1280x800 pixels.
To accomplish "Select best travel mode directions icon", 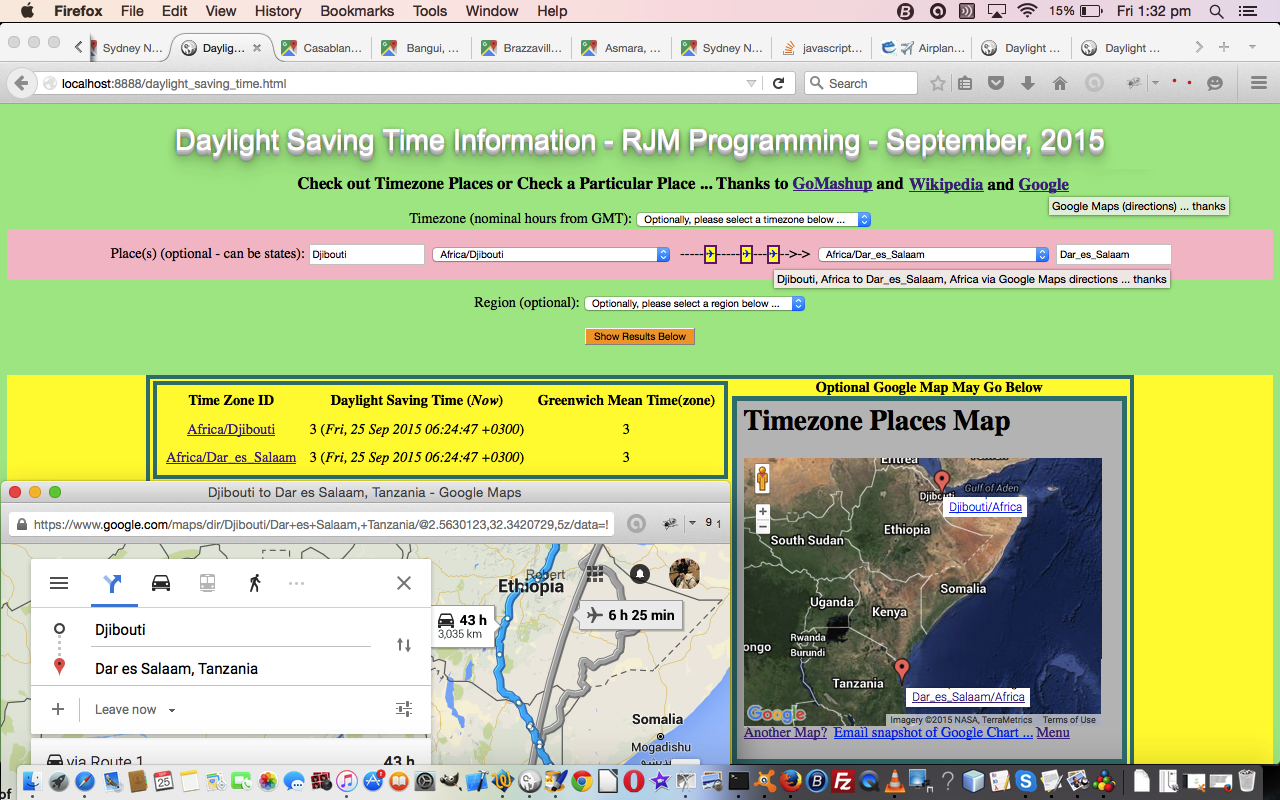I will tap(113, 583).
